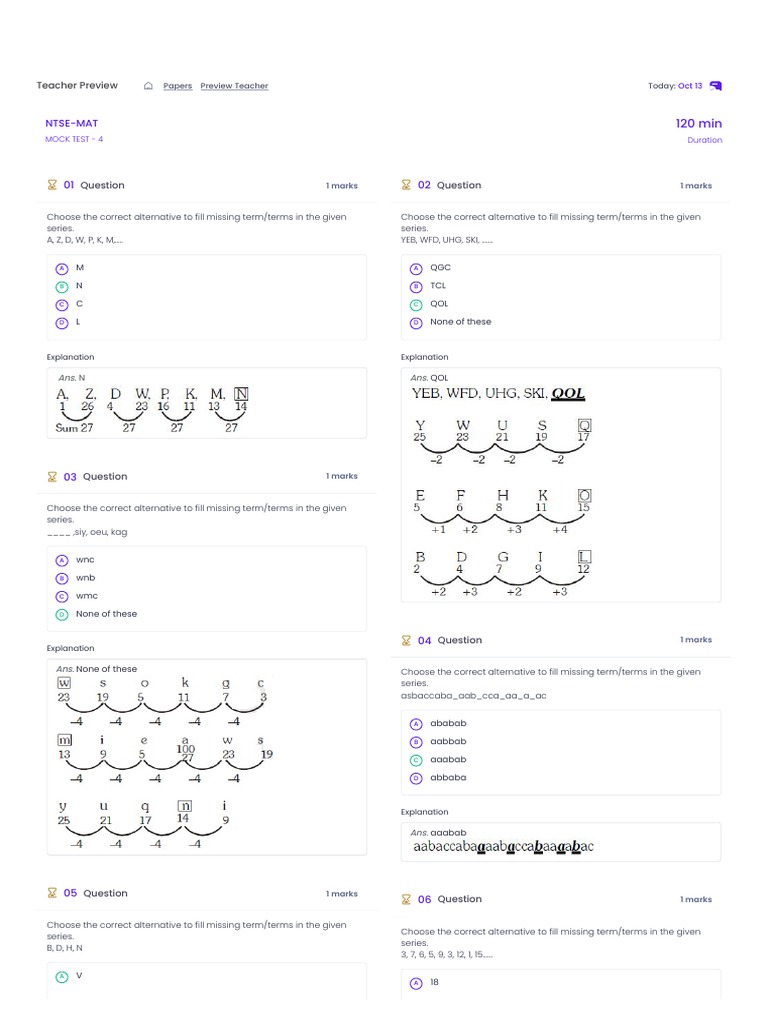
Task: Select option C 'aaabab' in Question 04
Action: 416,760
